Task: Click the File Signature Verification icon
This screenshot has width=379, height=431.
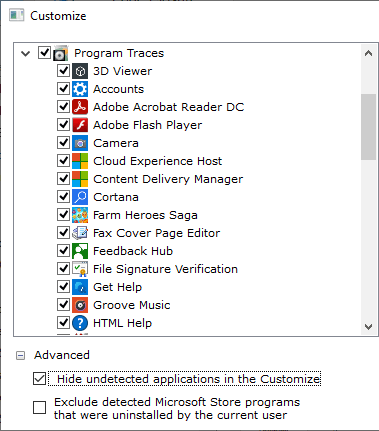Action: (80, 269)
